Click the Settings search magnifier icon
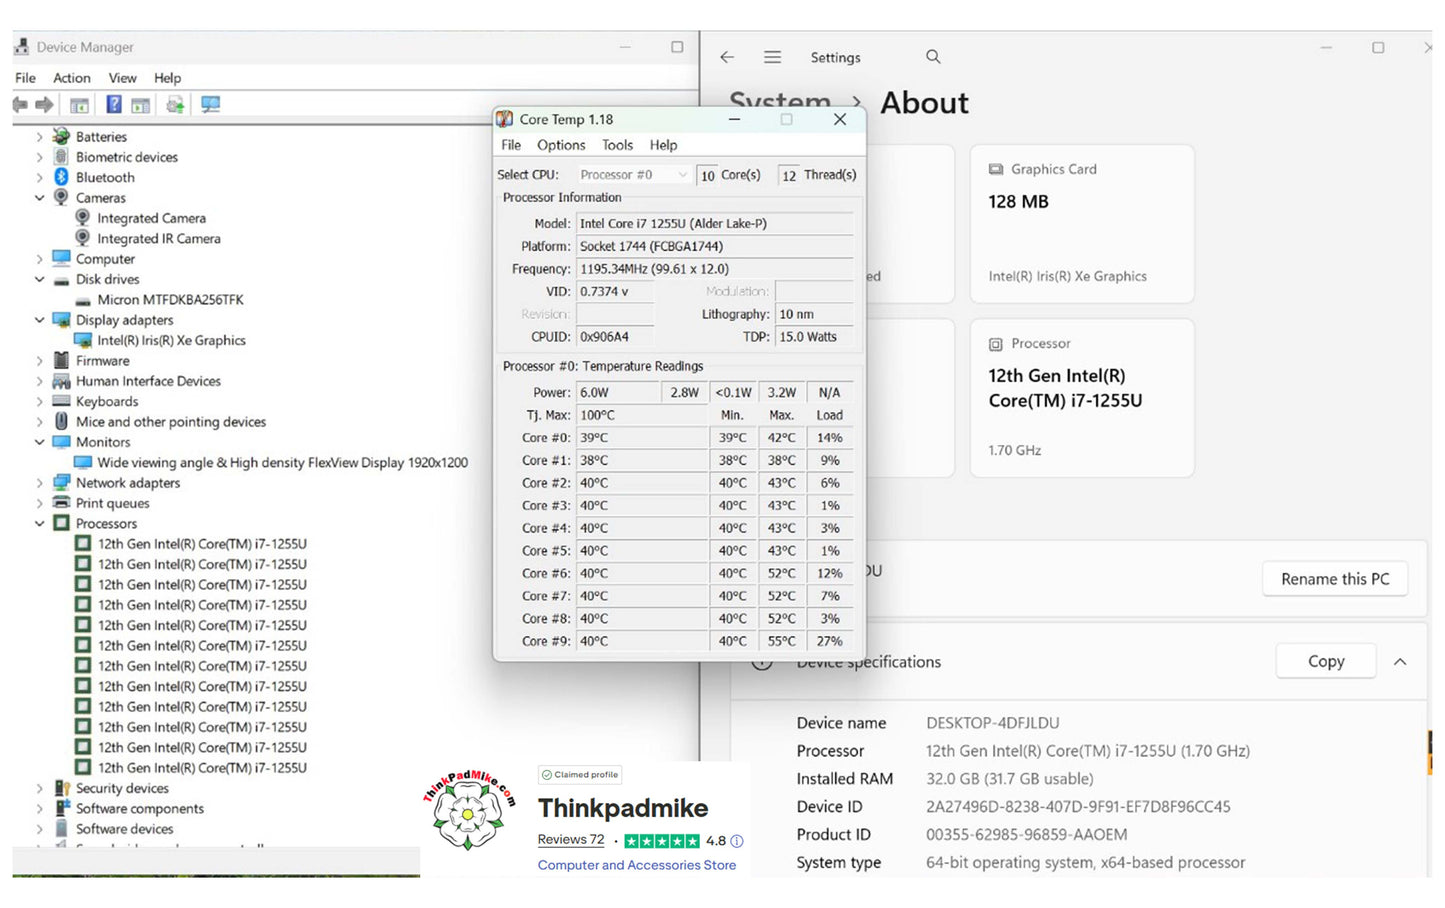This screenshot has width=1445, height=908. (x=933, y=57)
